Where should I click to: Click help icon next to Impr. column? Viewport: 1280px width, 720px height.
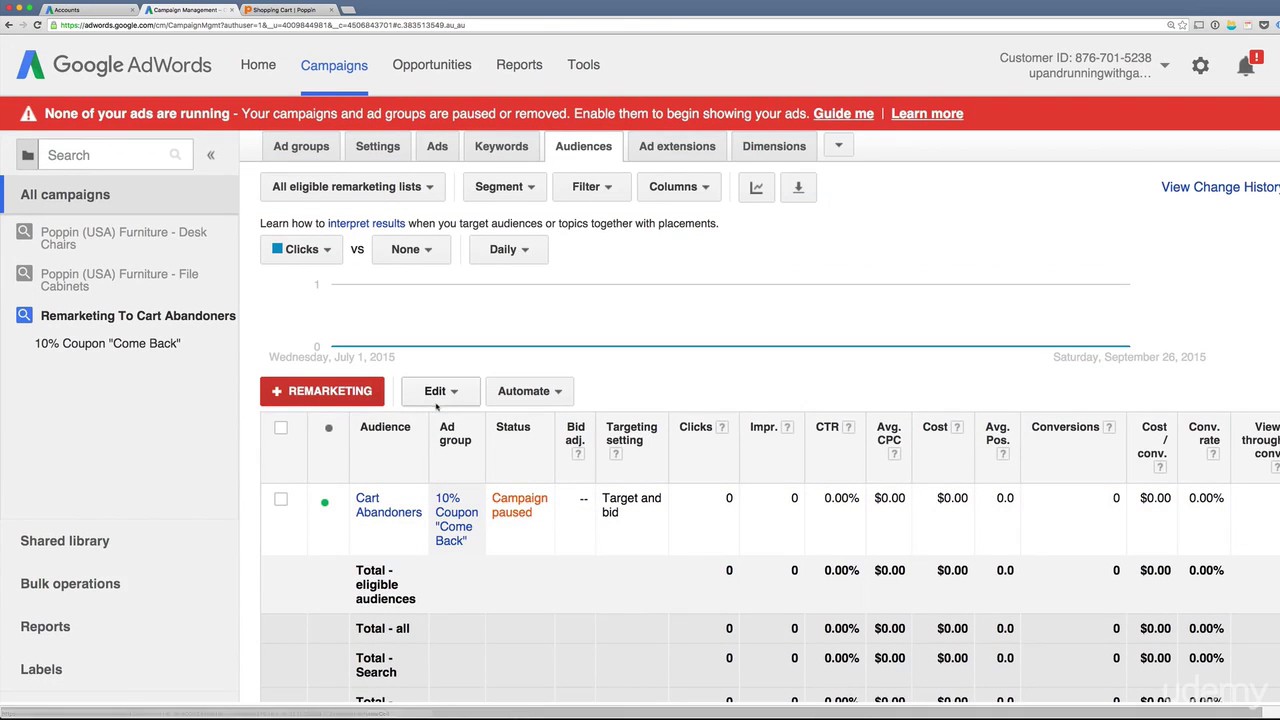click(x=788, y=427)
